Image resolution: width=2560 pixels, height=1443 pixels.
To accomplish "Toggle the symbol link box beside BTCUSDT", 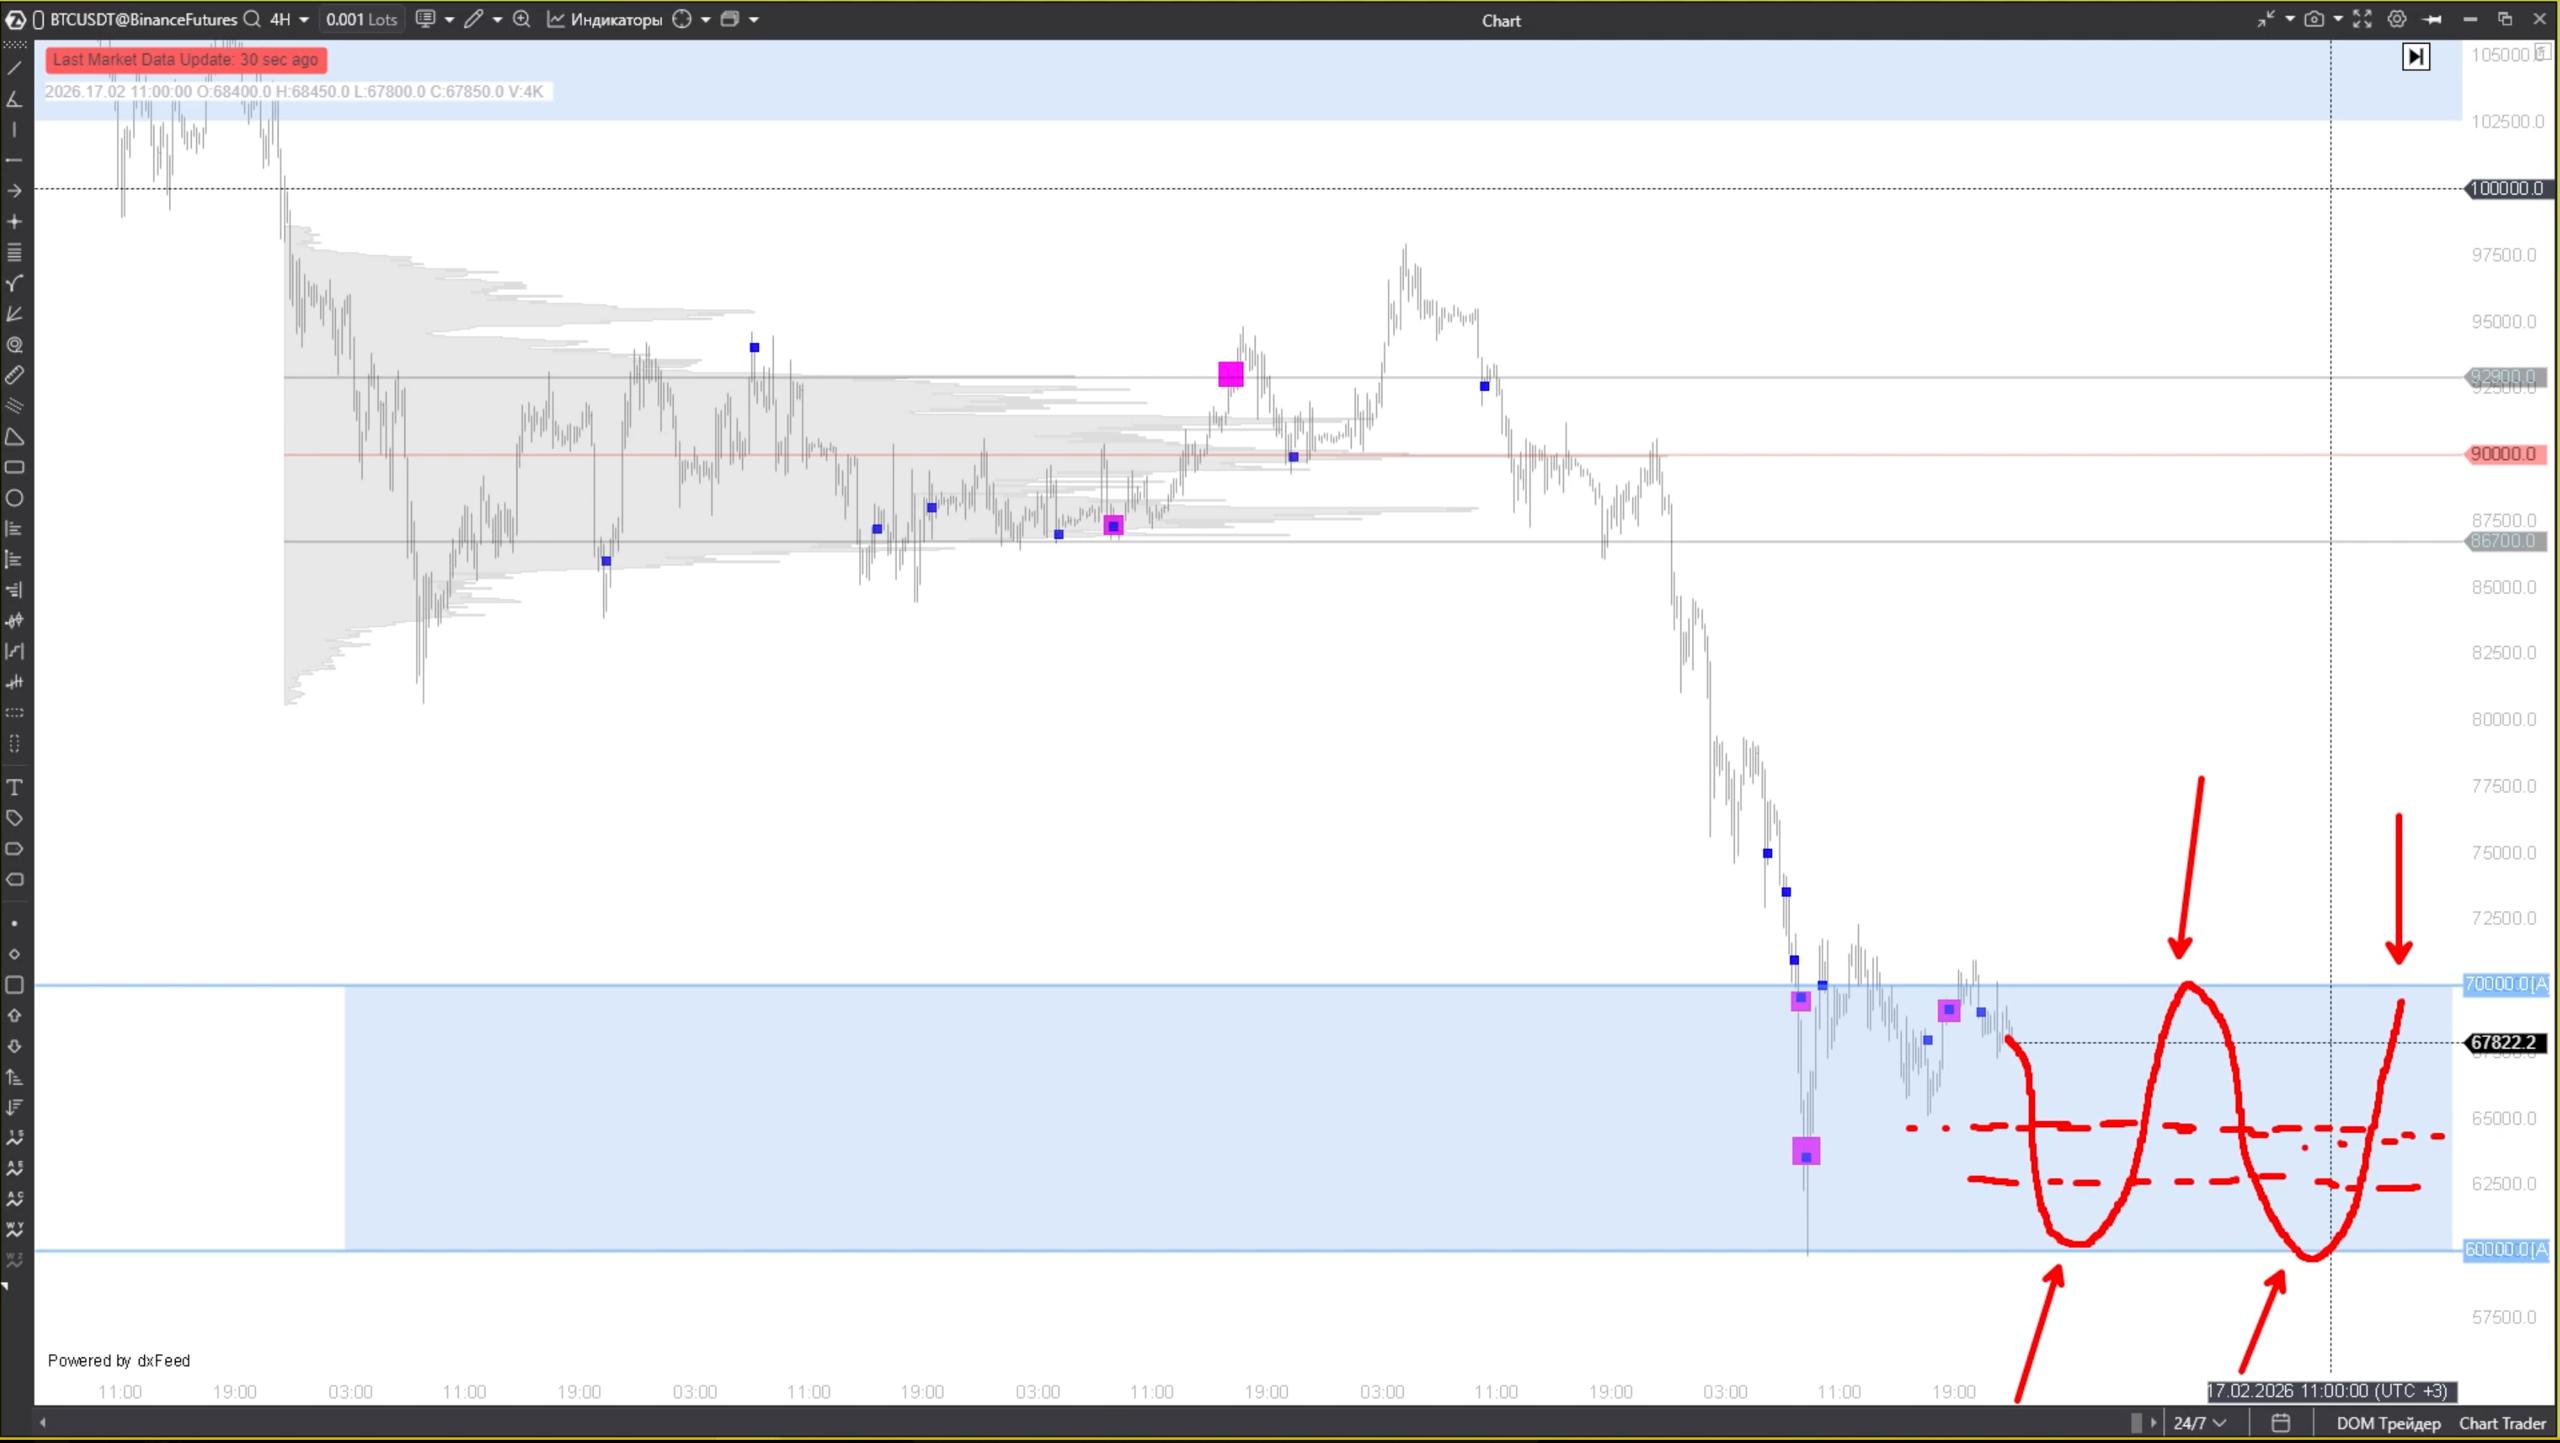I will [38, 19].
